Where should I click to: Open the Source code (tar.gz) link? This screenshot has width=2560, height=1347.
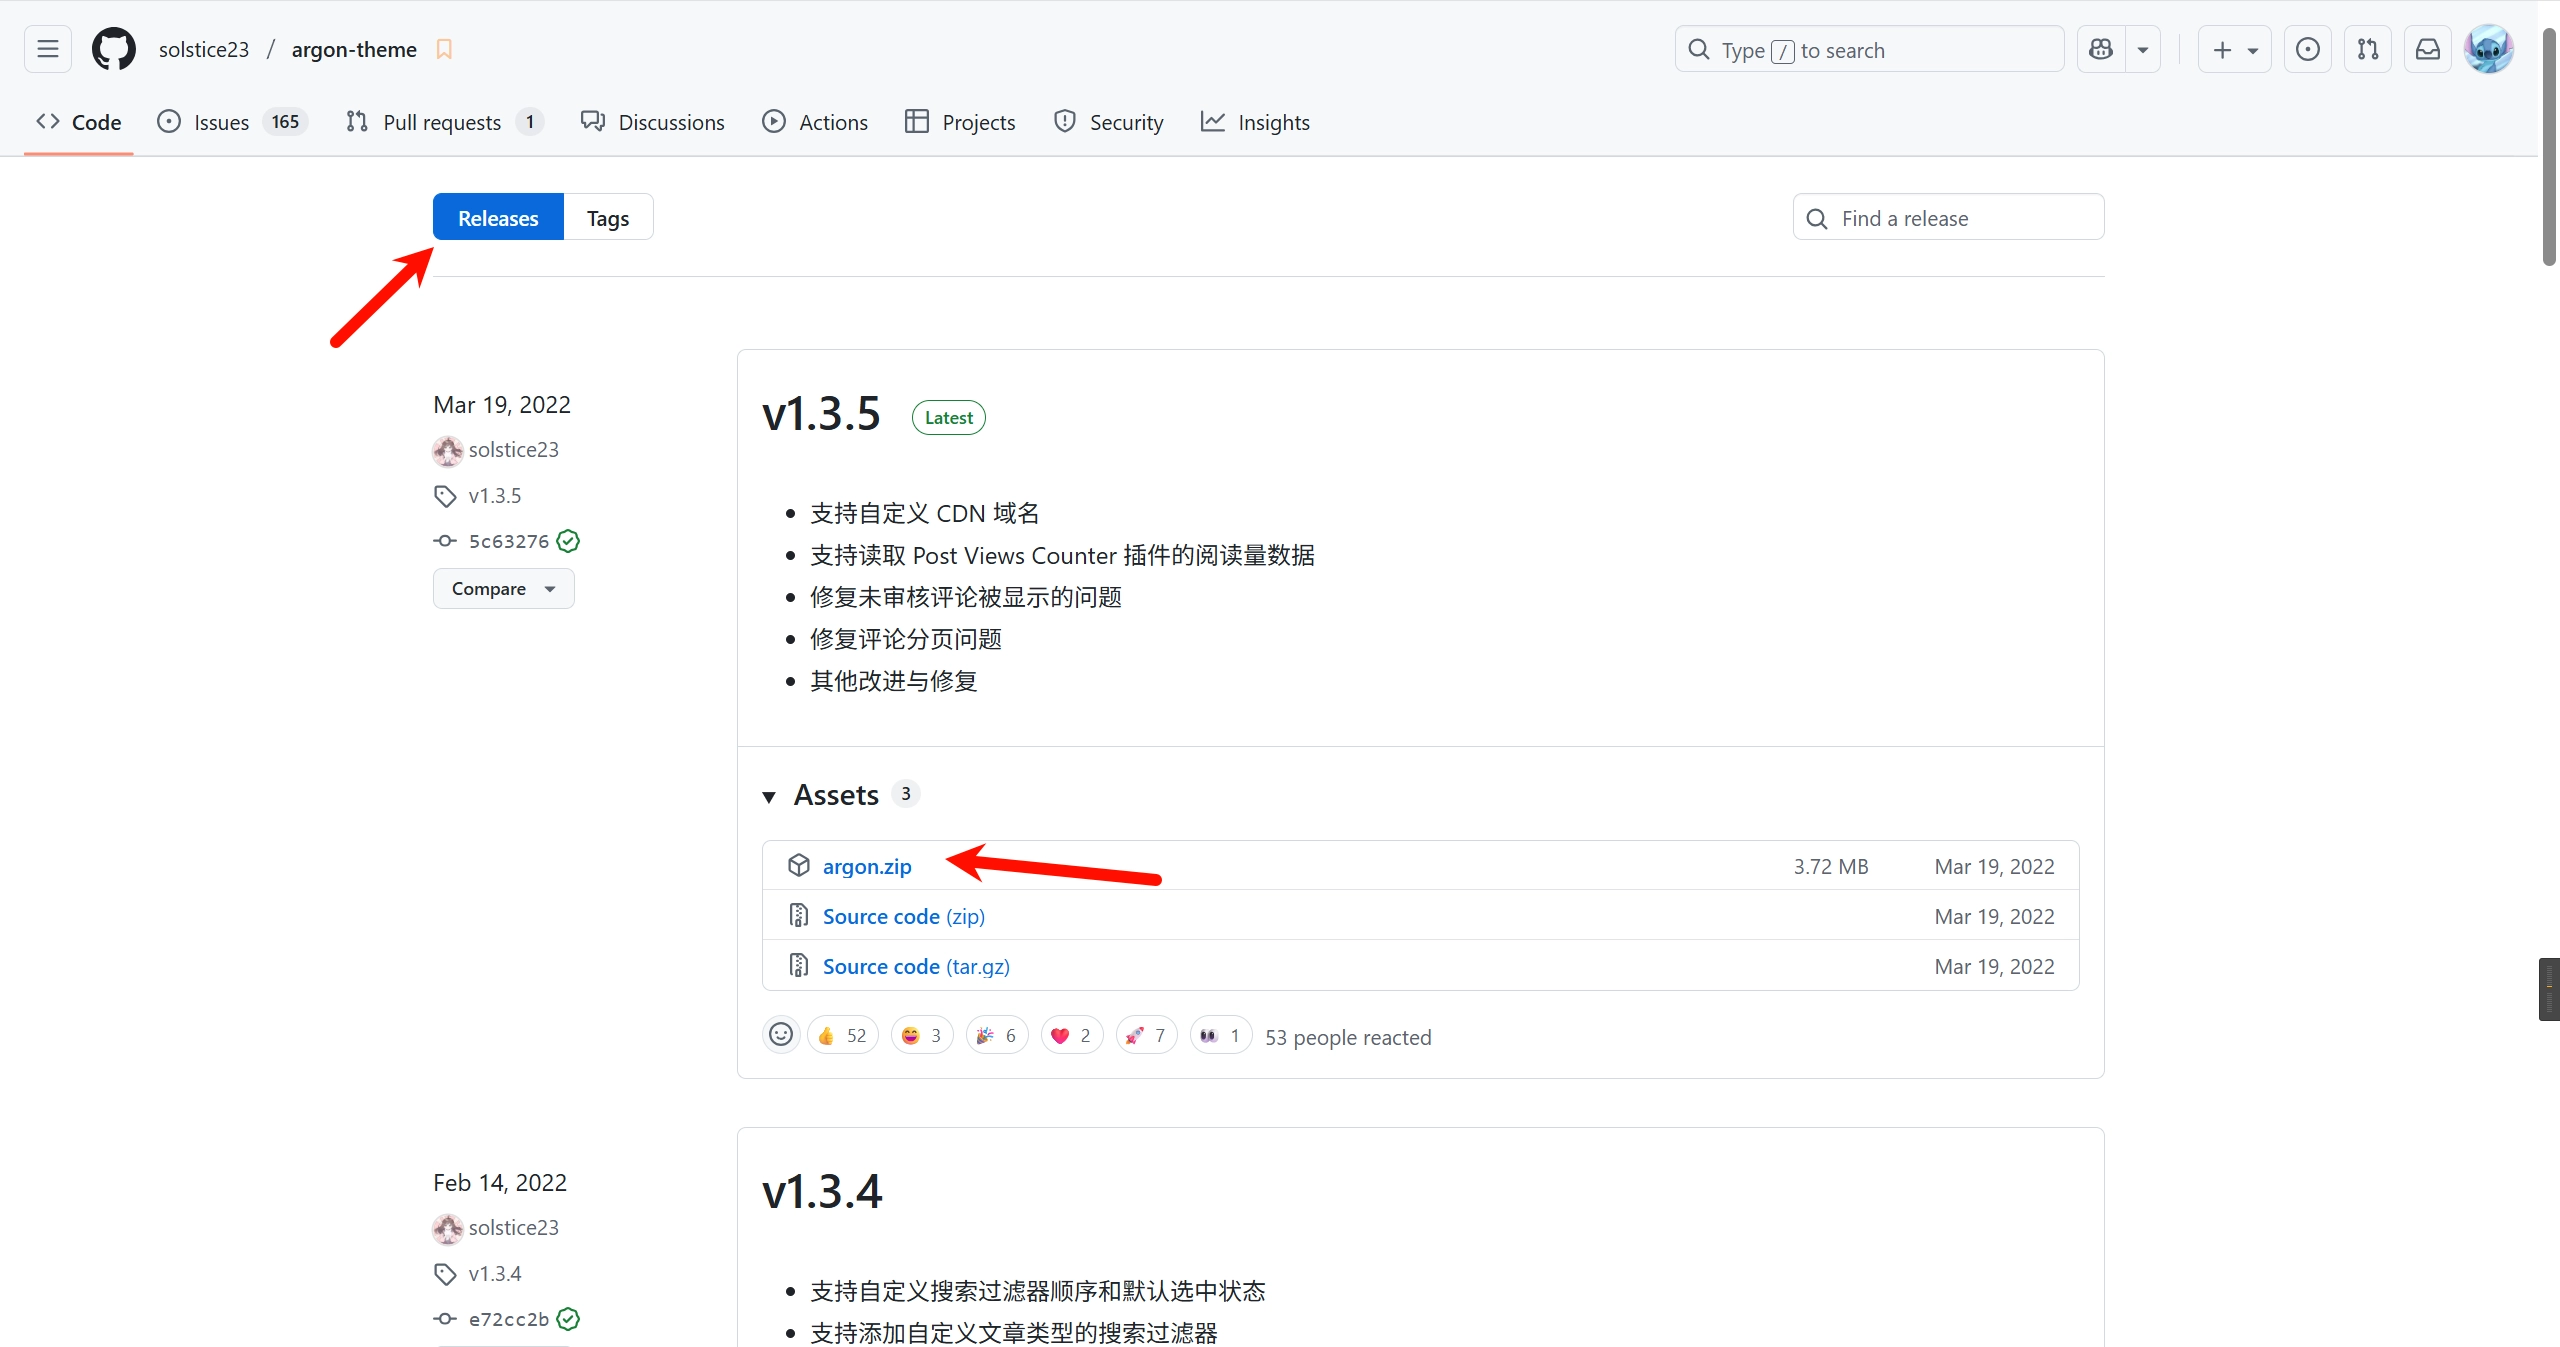tap(915, 967)
